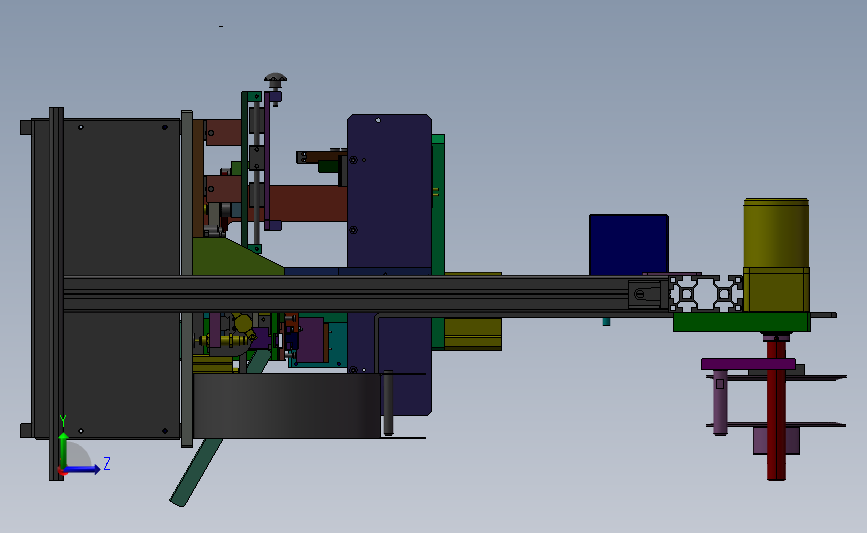Image resolution: width=867 pixels, height=533 pixels.
Task: Select the dark blue box beside the motor
Action: tap(629, 245)
